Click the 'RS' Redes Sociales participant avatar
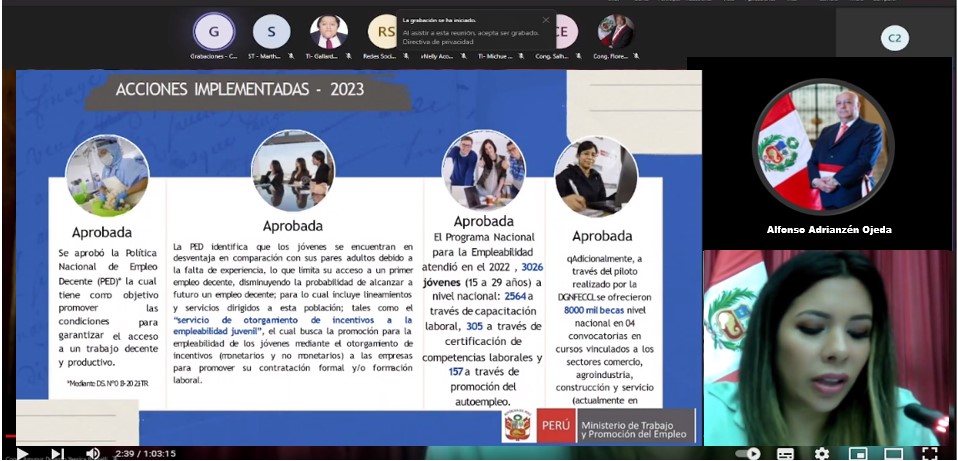This screenshot has height=461, width=958. [383, 32]
